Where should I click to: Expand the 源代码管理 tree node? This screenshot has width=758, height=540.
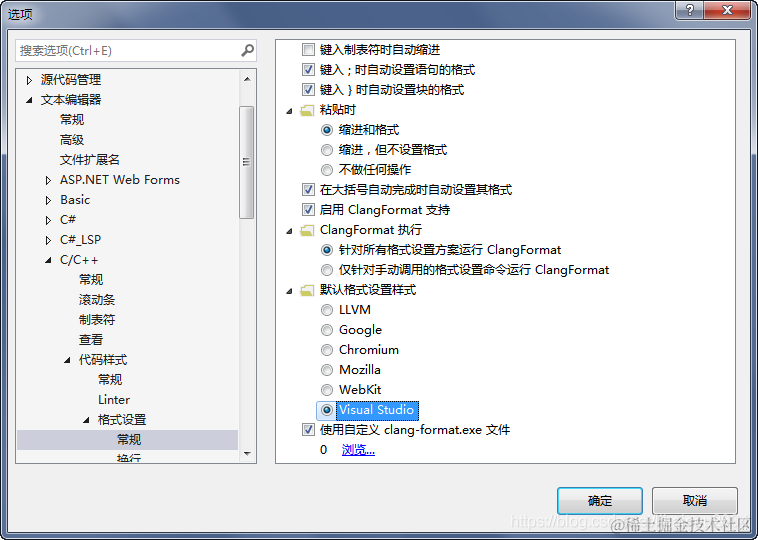point(29,80)
